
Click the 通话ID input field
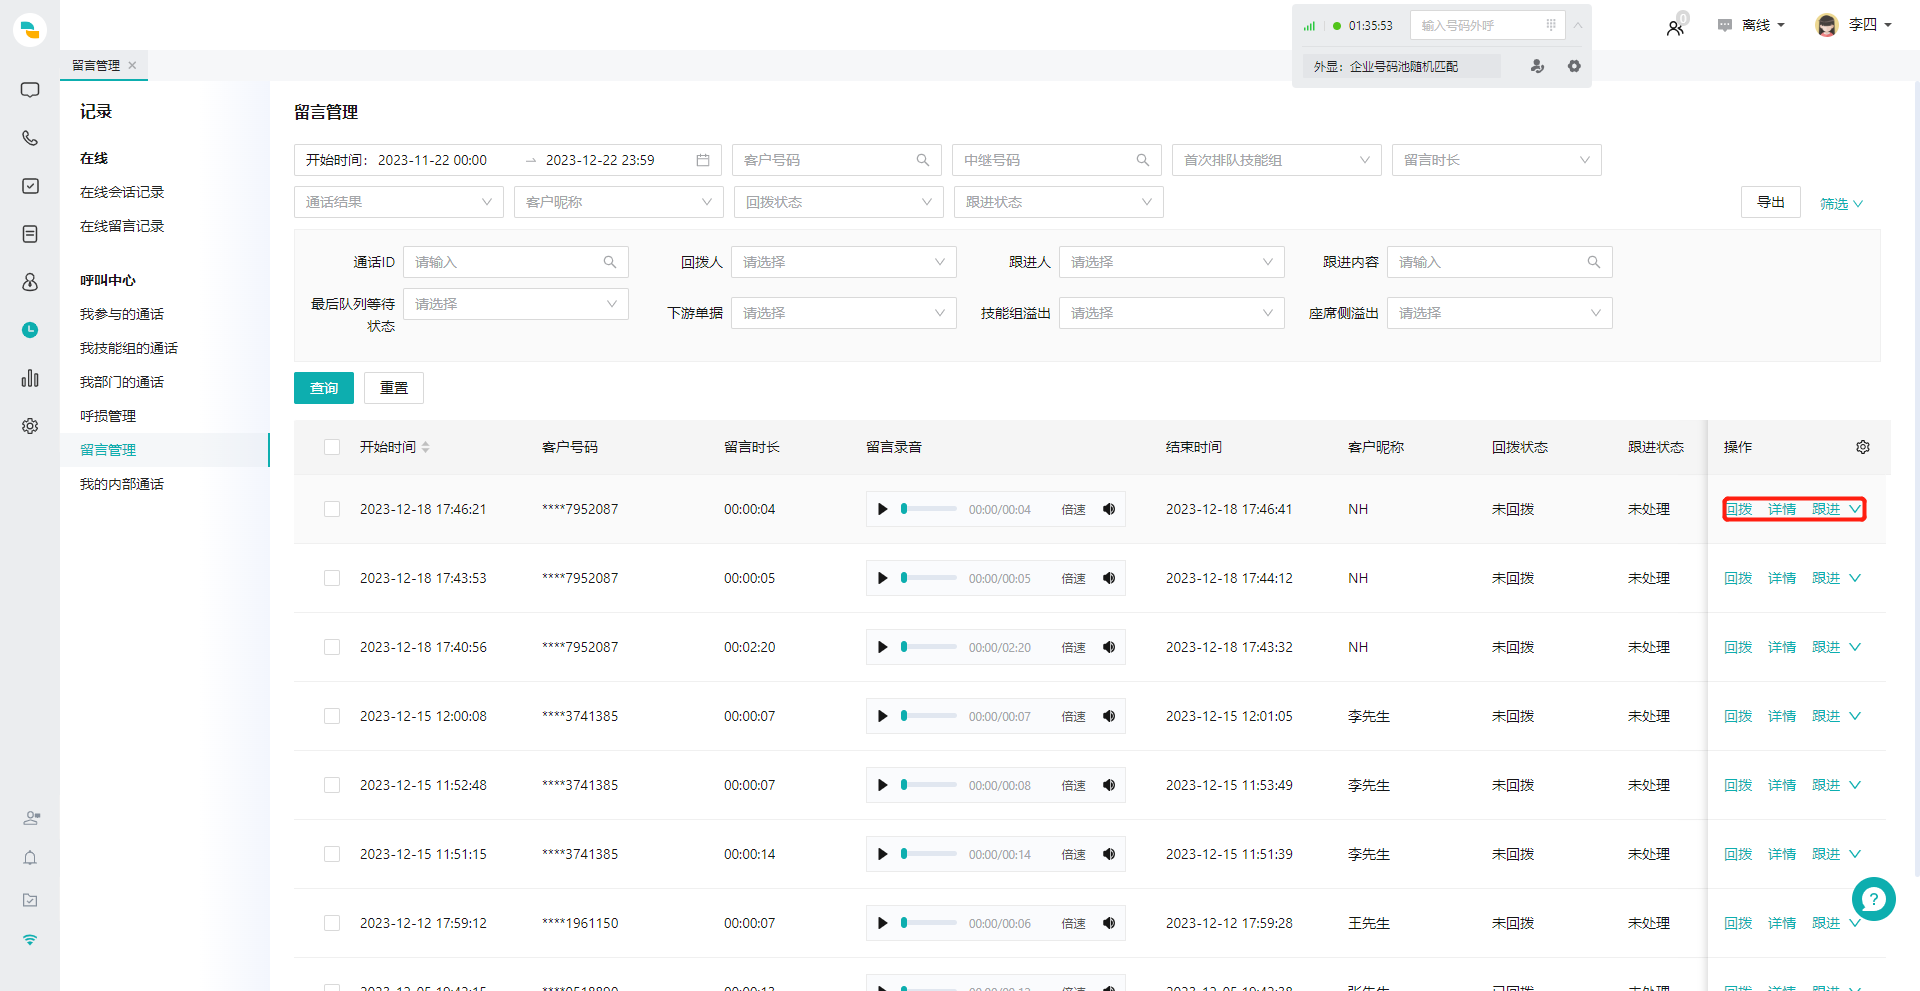point(516,262)
